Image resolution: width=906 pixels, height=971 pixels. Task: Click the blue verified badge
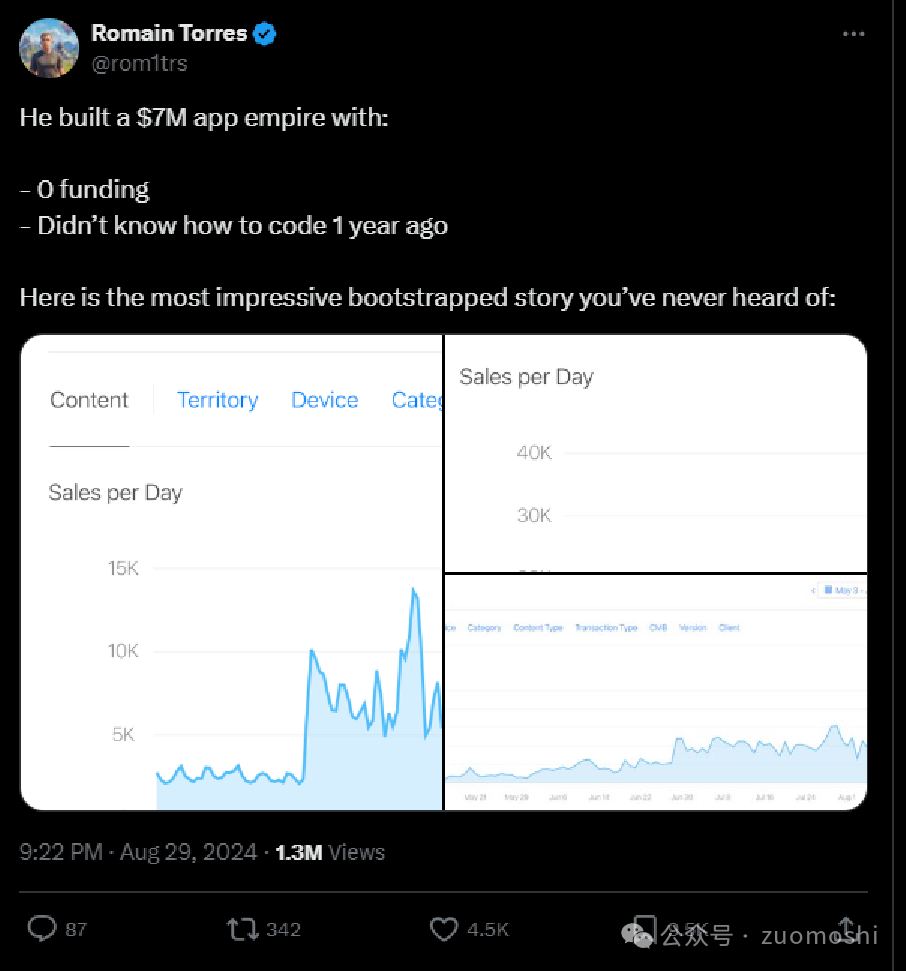265,34
